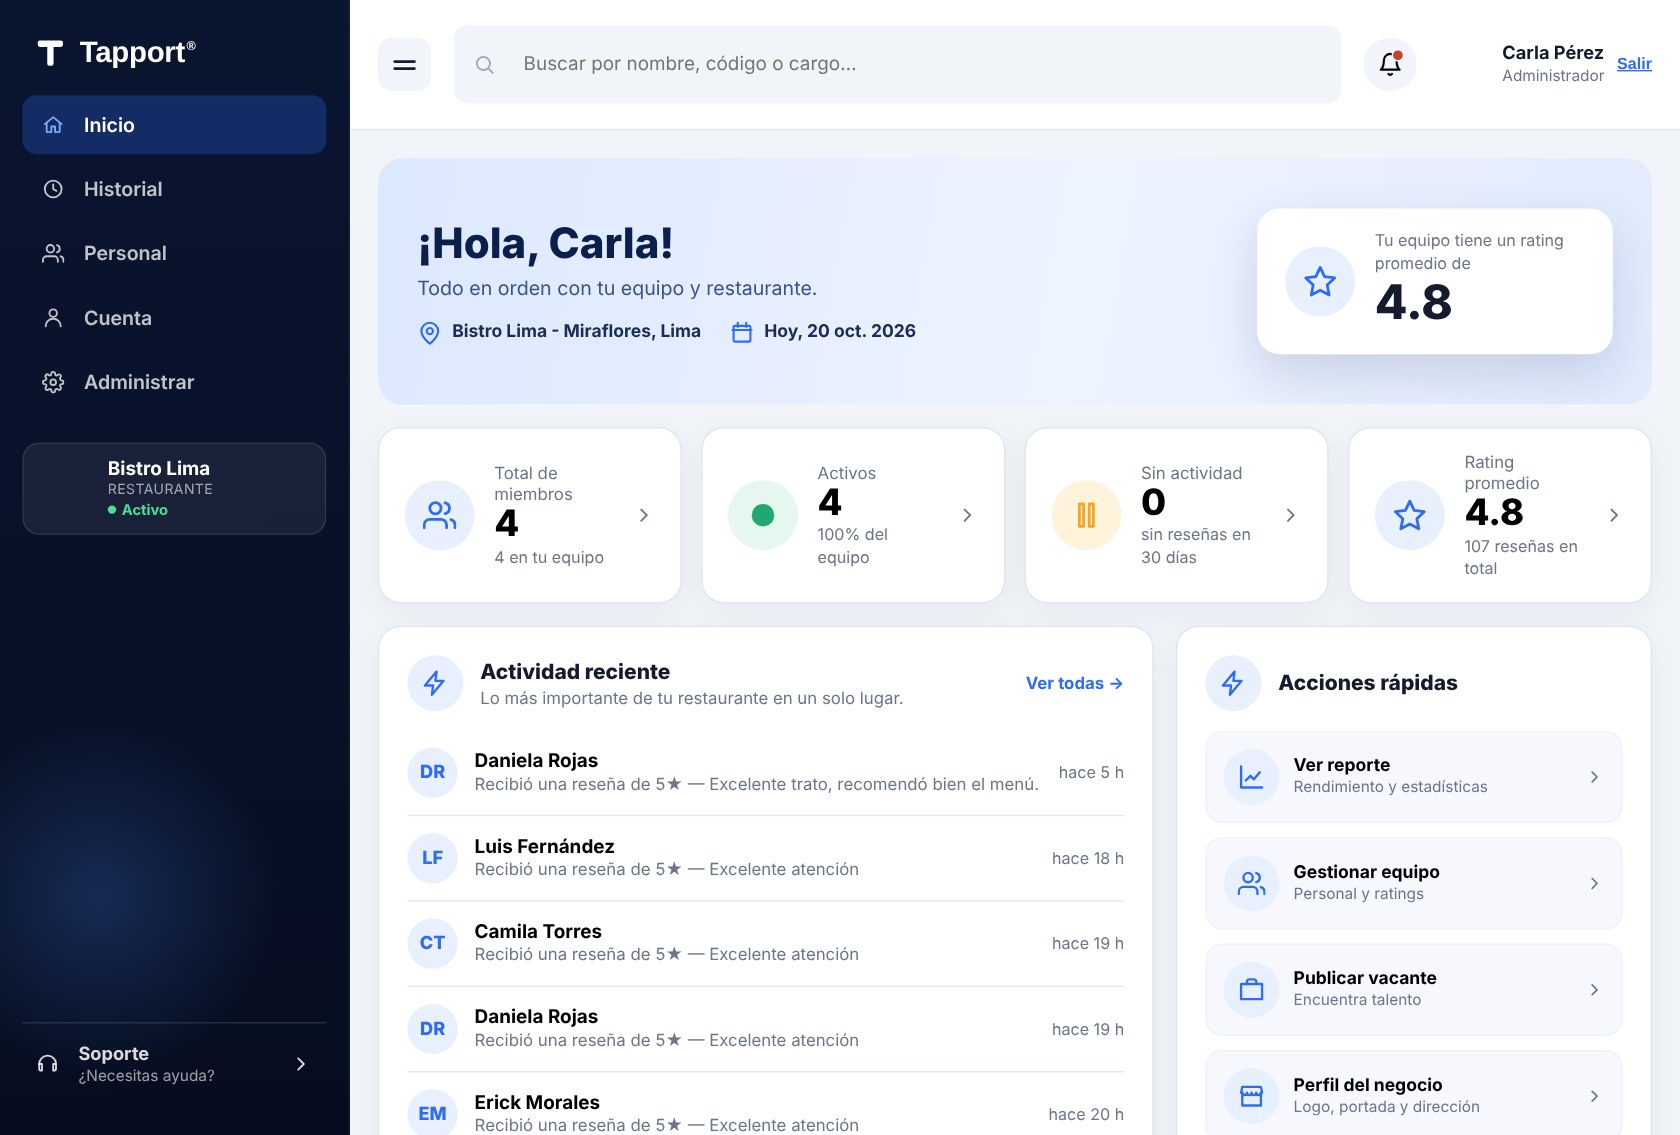Image resolution: width=1680 pixels, height=1135 pixels.
Task: Go to Inicio in the sidebar
Action: coord(174,125)
